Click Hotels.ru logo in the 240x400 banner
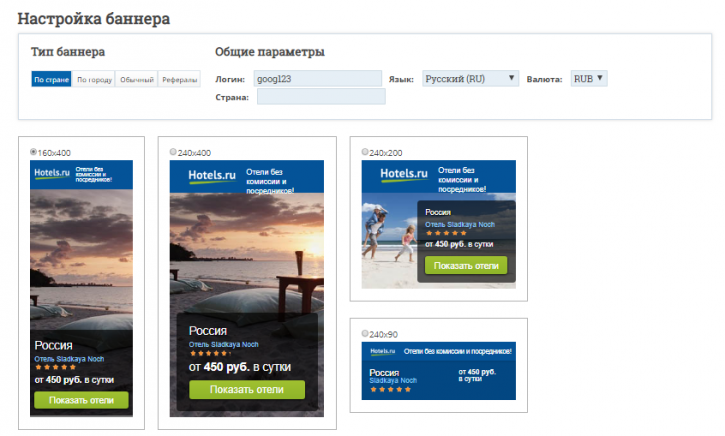 pyautogui.click(x=212, y=176)
